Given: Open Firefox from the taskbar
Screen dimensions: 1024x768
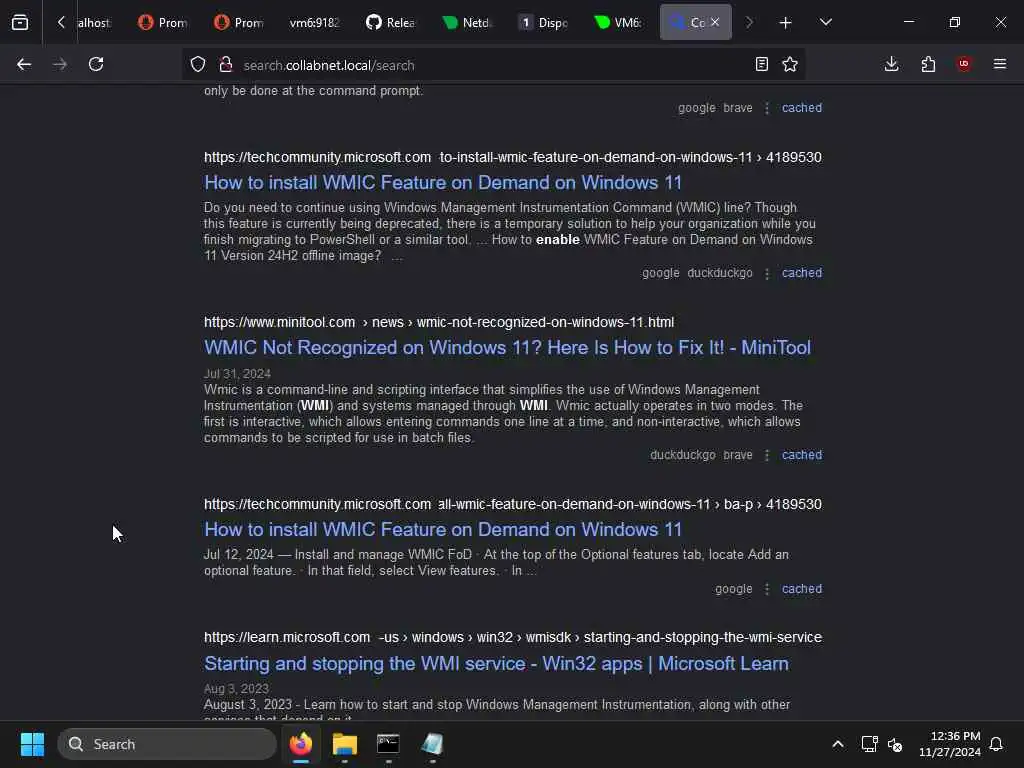Looking at the screenshot, I should click(301, 744).
